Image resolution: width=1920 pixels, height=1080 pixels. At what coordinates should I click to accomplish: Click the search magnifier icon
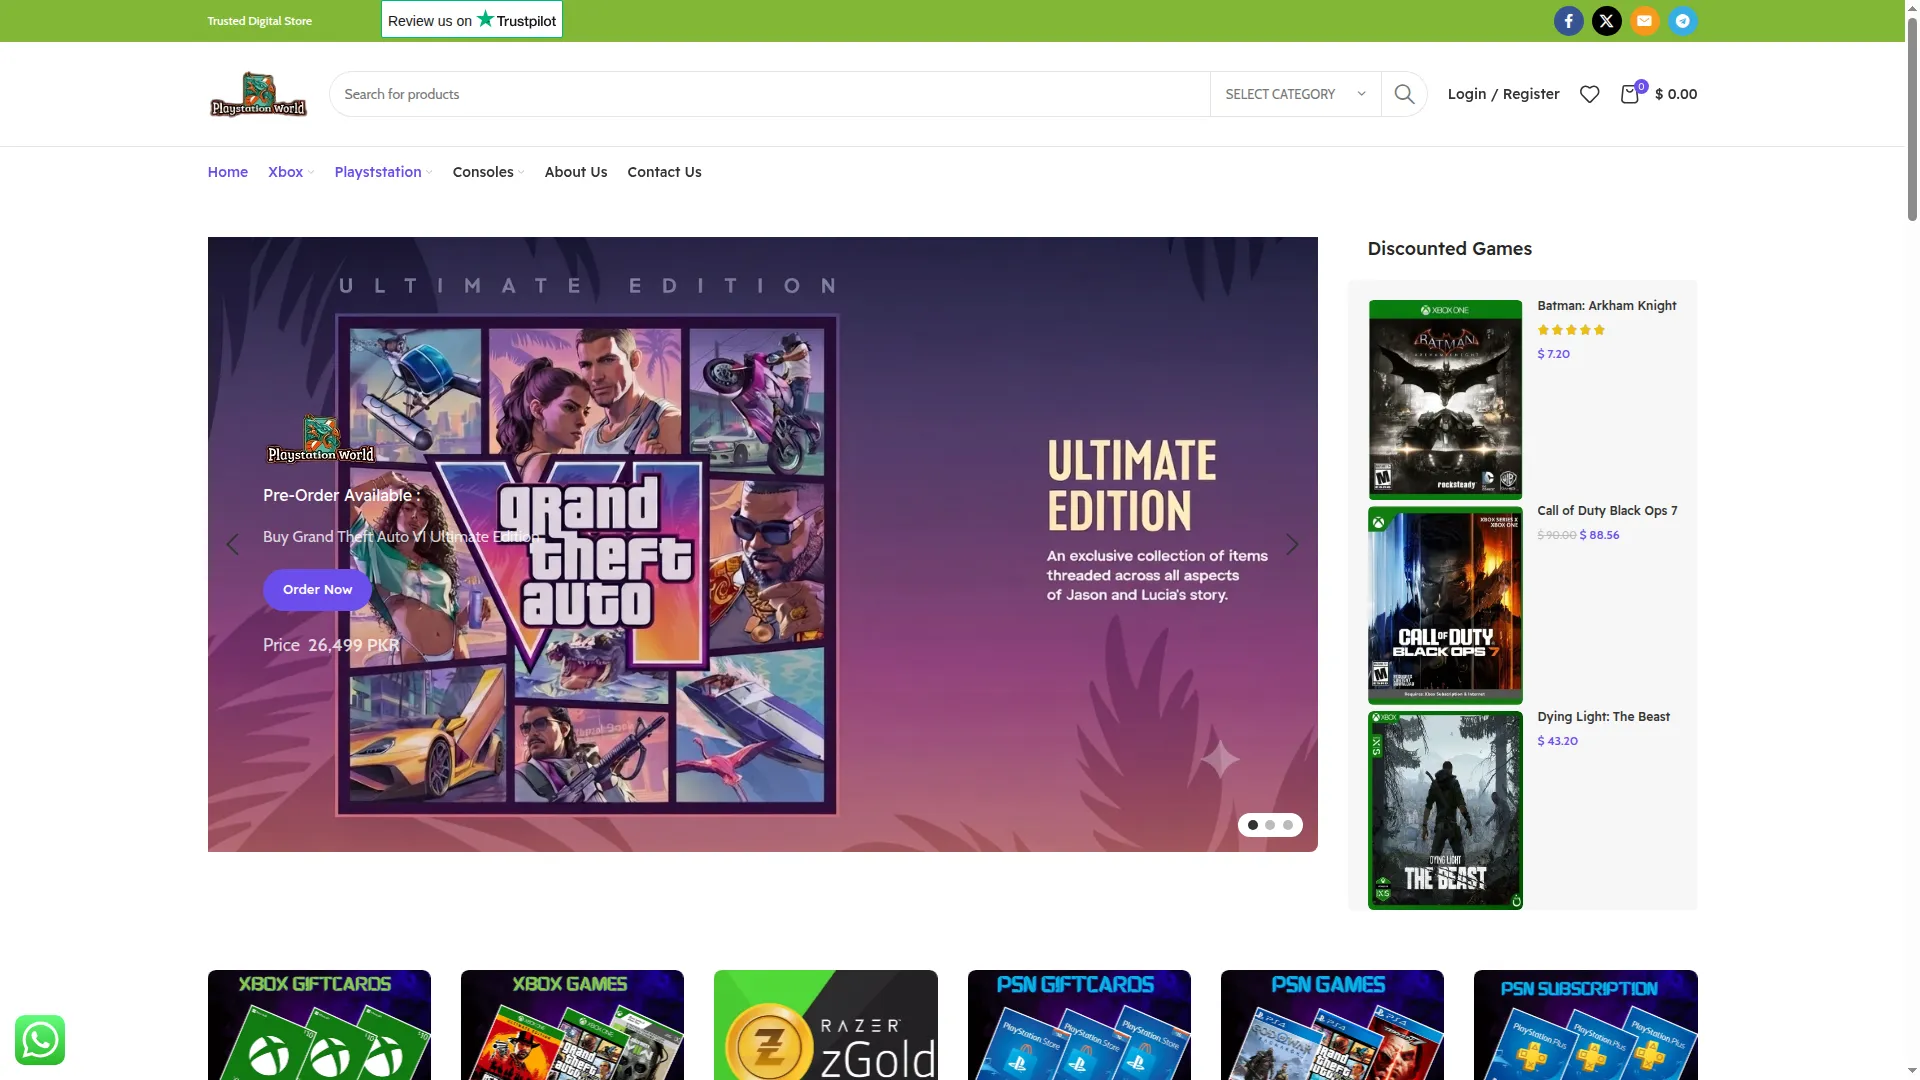click(x=1404, y=94)
